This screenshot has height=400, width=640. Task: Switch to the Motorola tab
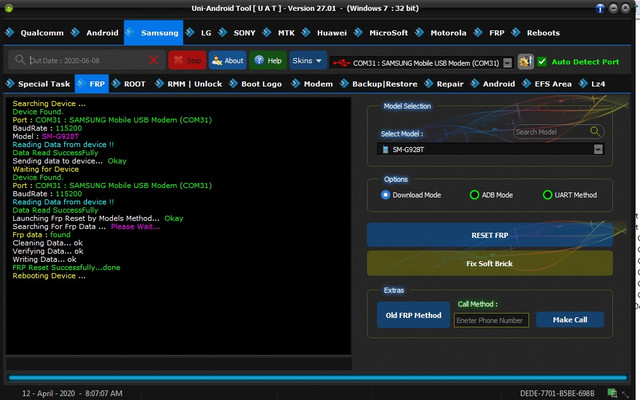click(441, 33)
